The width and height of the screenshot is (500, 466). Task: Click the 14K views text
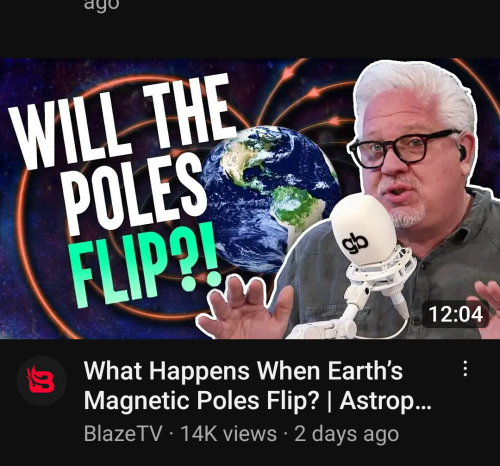(x=228, y=434)
